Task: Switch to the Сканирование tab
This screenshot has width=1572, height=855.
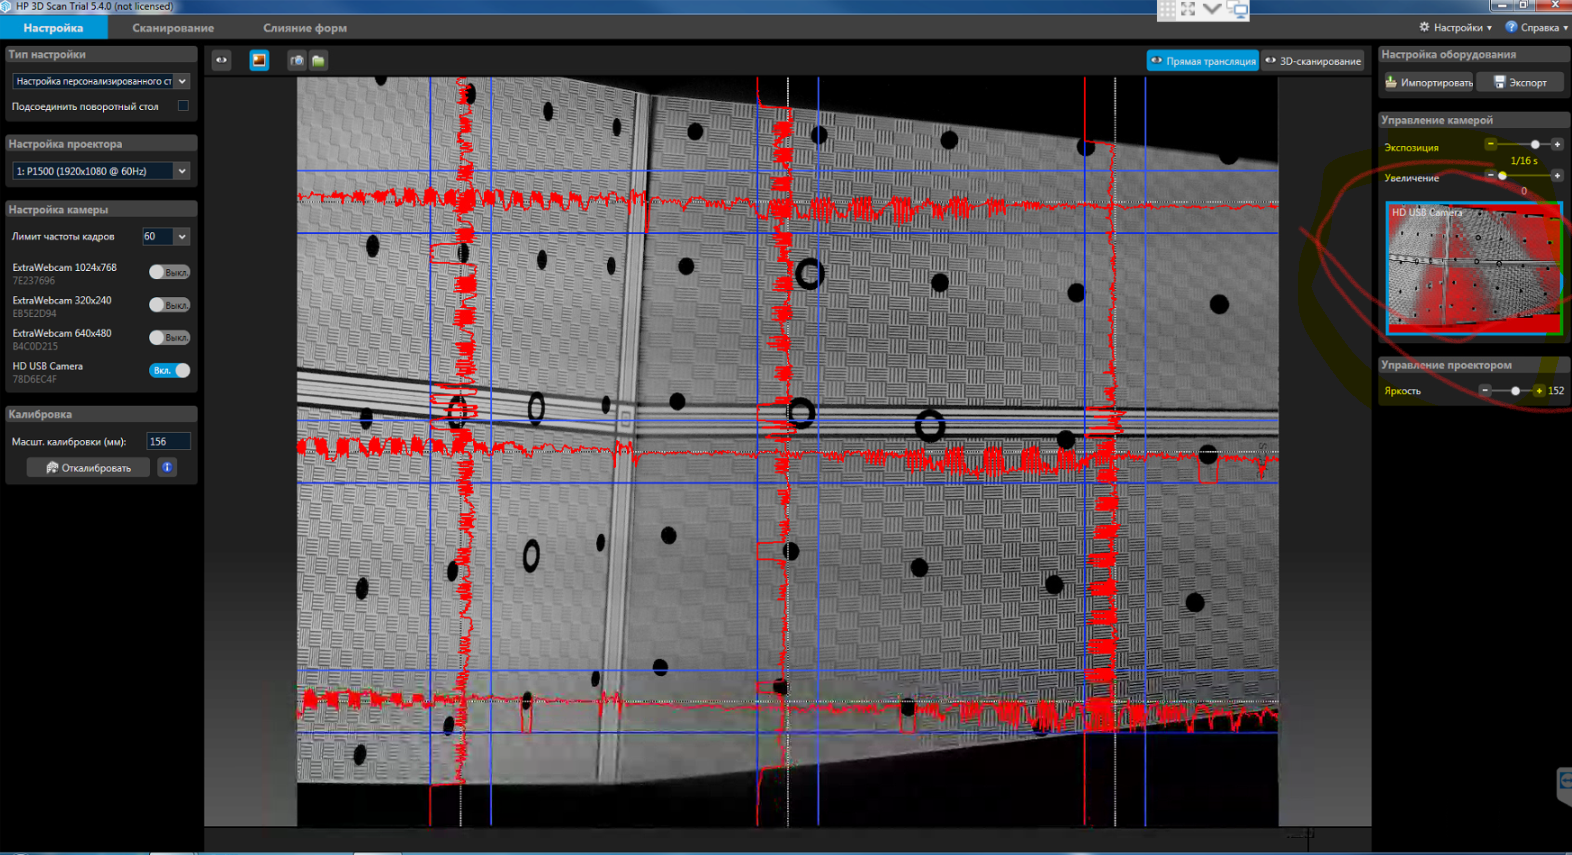Action: tap(173, 28)
